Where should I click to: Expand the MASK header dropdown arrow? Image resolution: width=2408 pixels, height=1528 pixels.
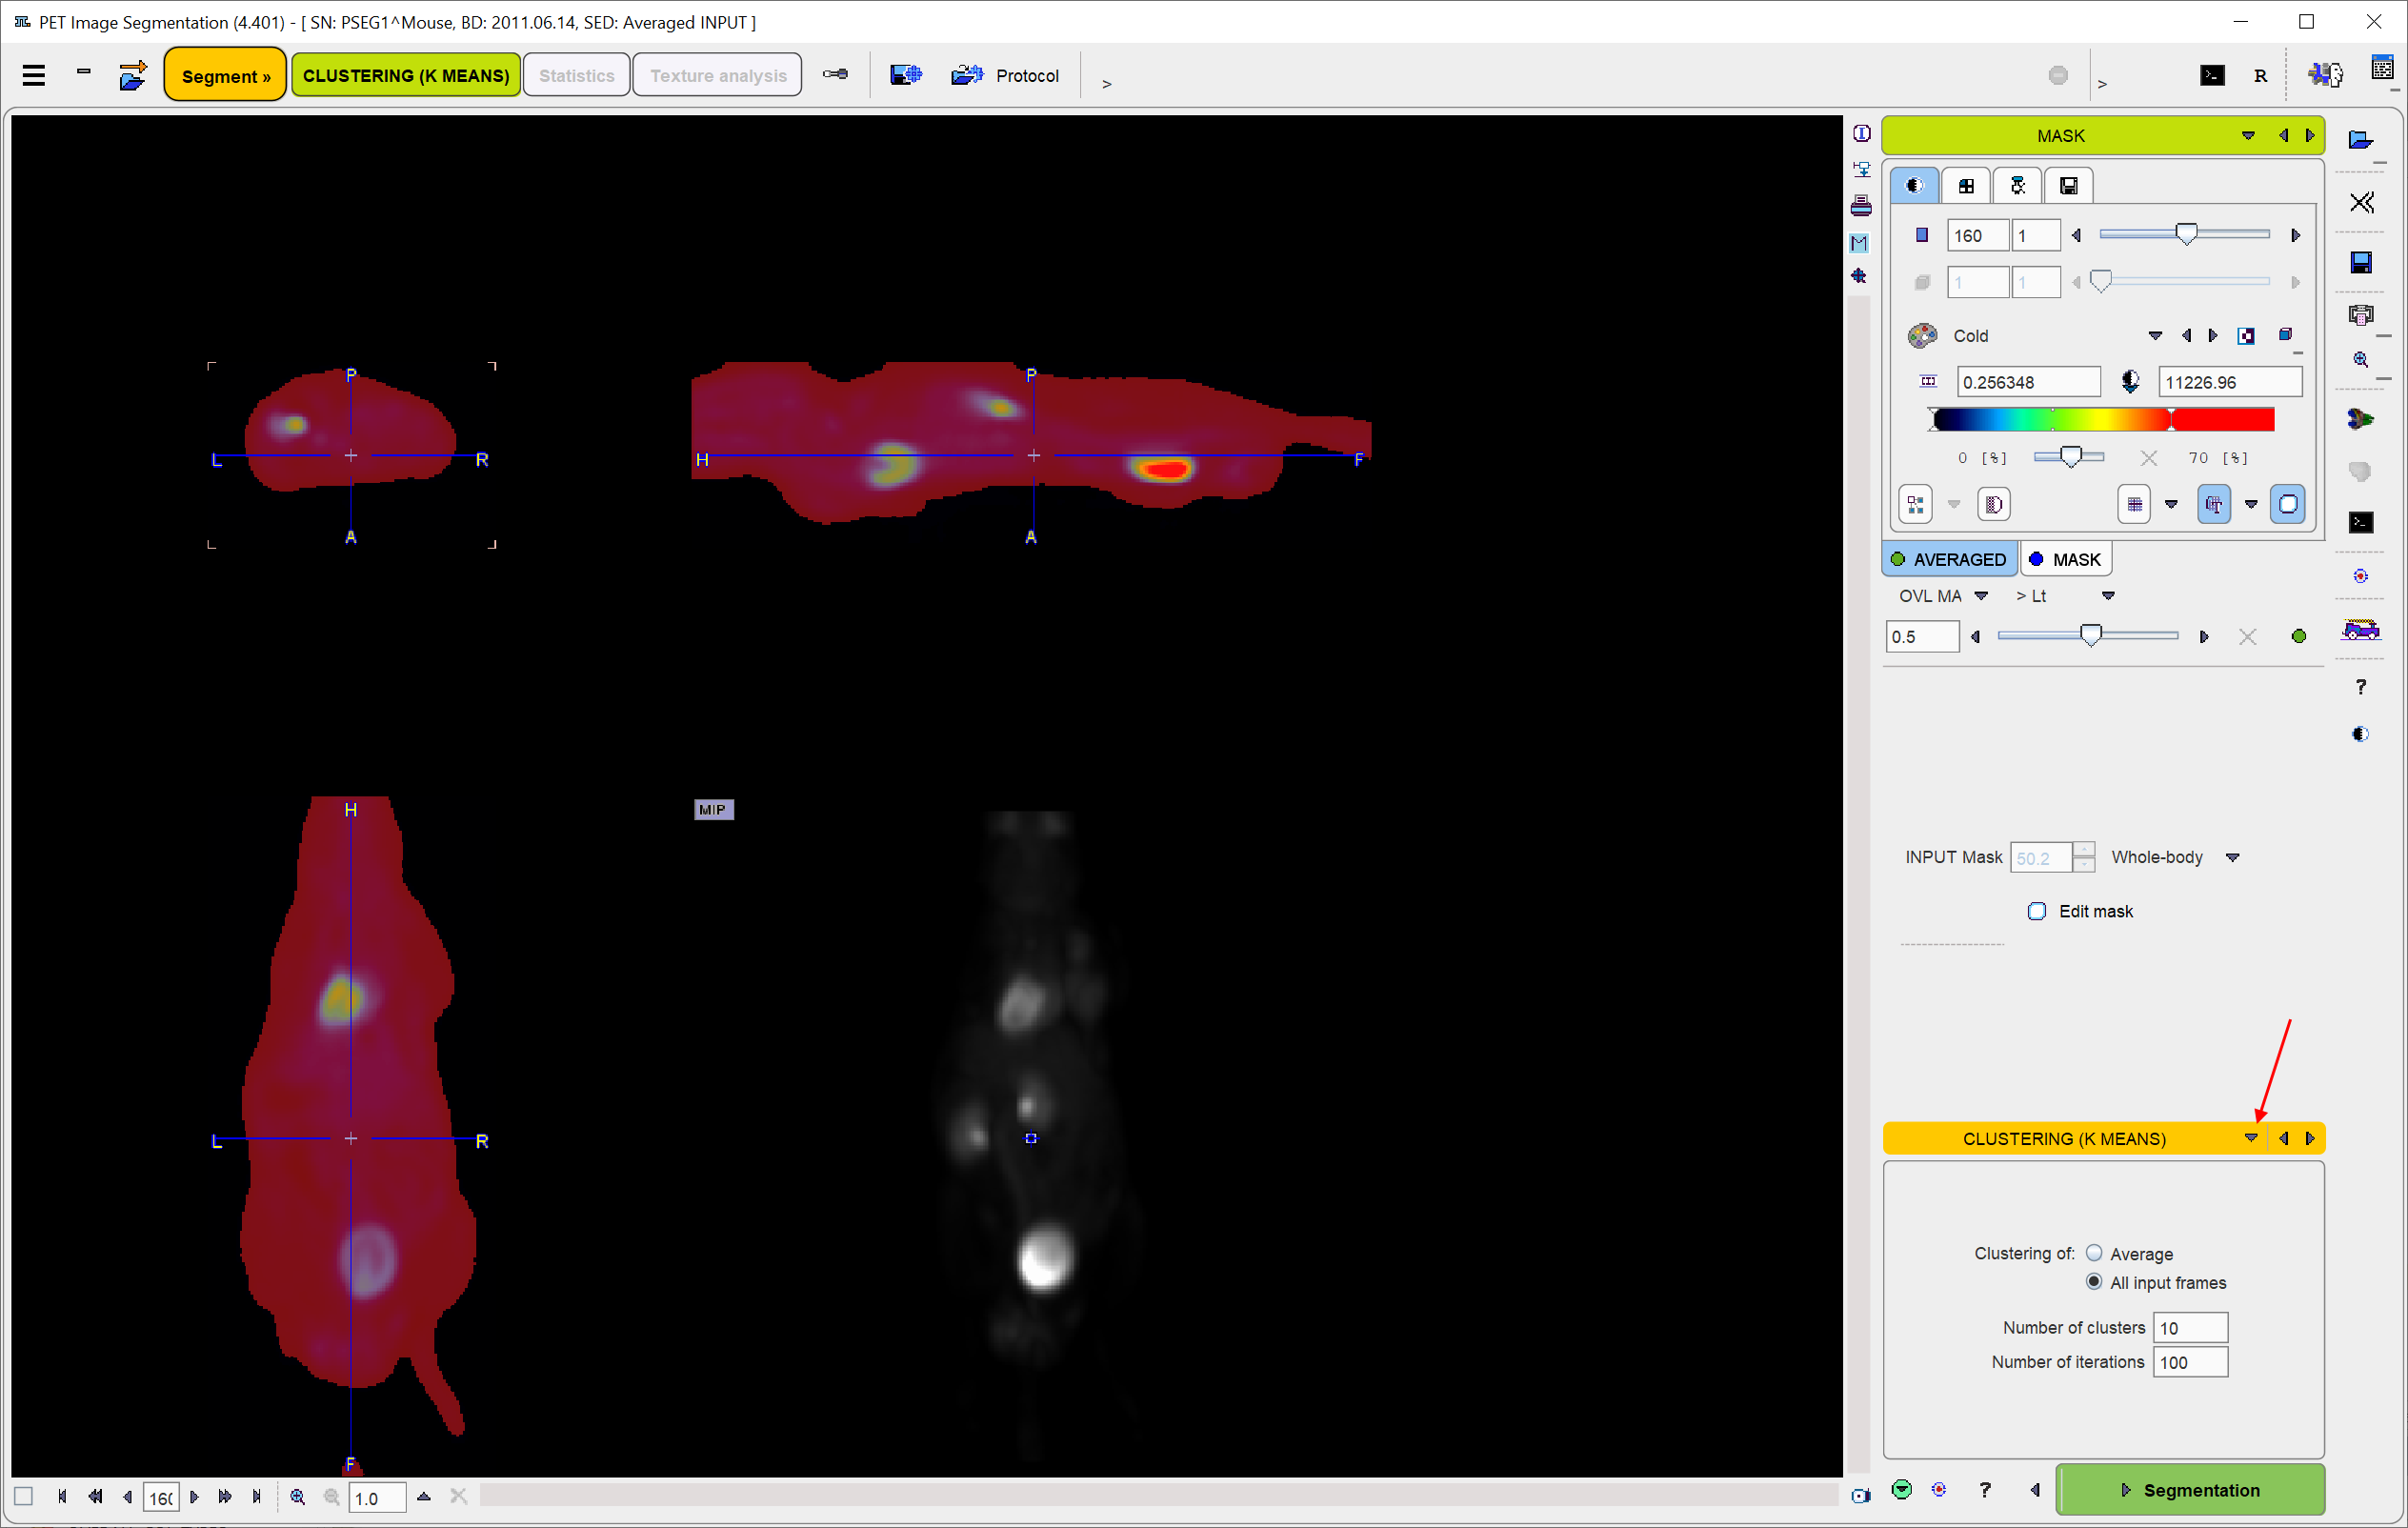coord(2248,135)
